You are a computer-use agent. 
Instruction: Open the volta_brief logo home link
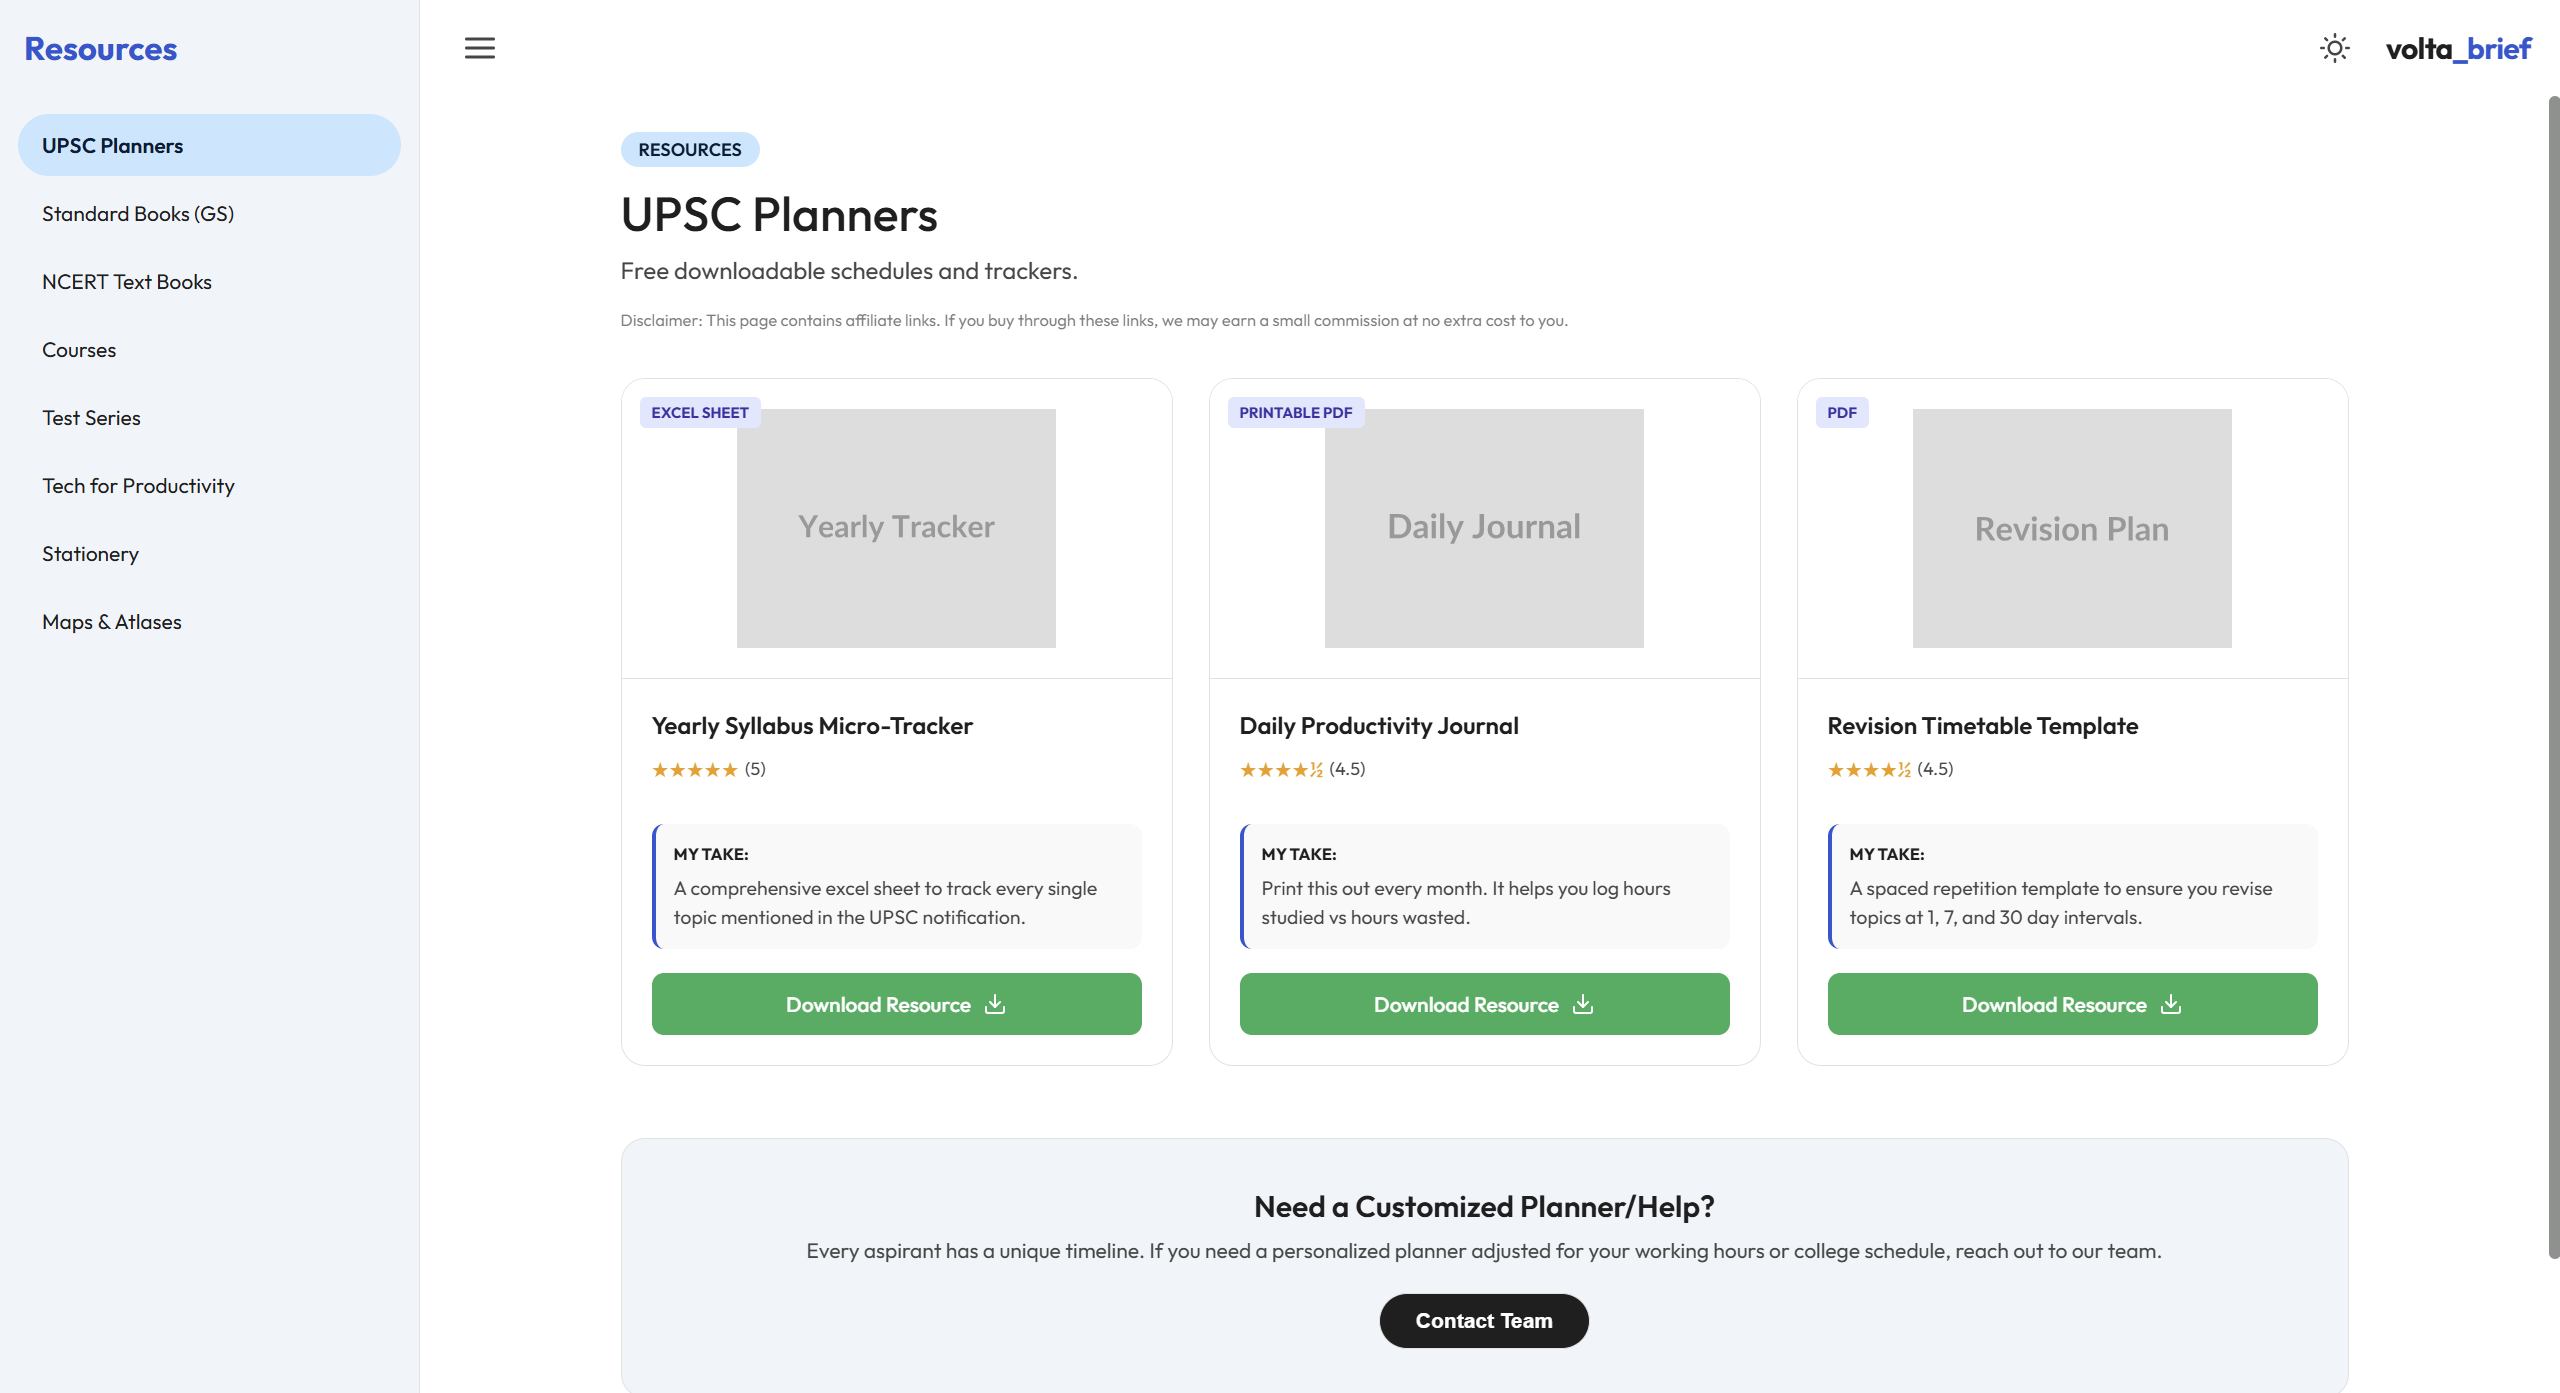[x=2458, y=48]
